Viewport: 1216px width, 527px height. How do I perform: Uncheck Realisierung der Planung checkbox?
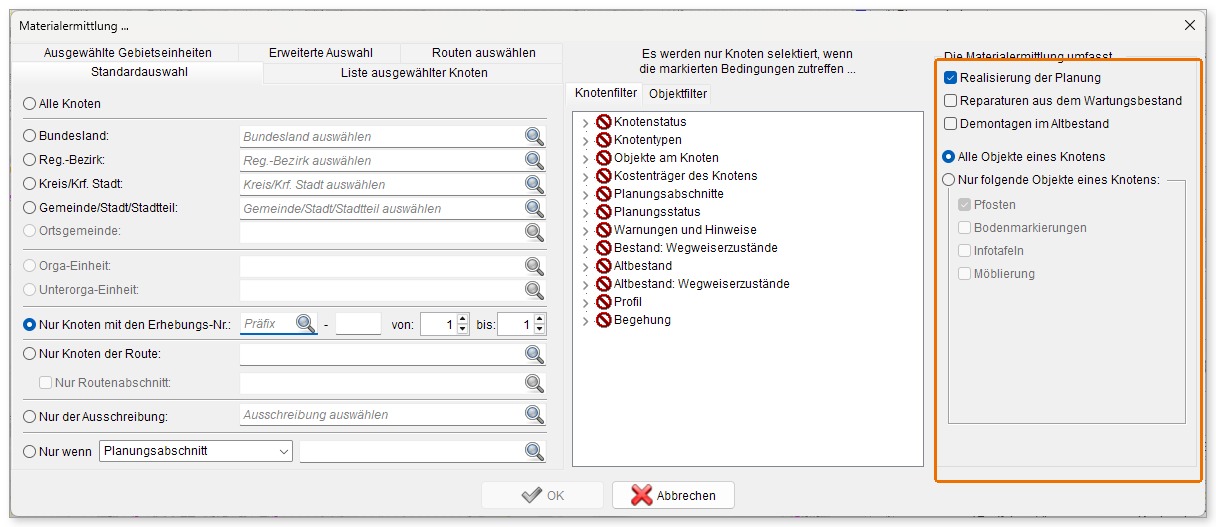point(951,78)
